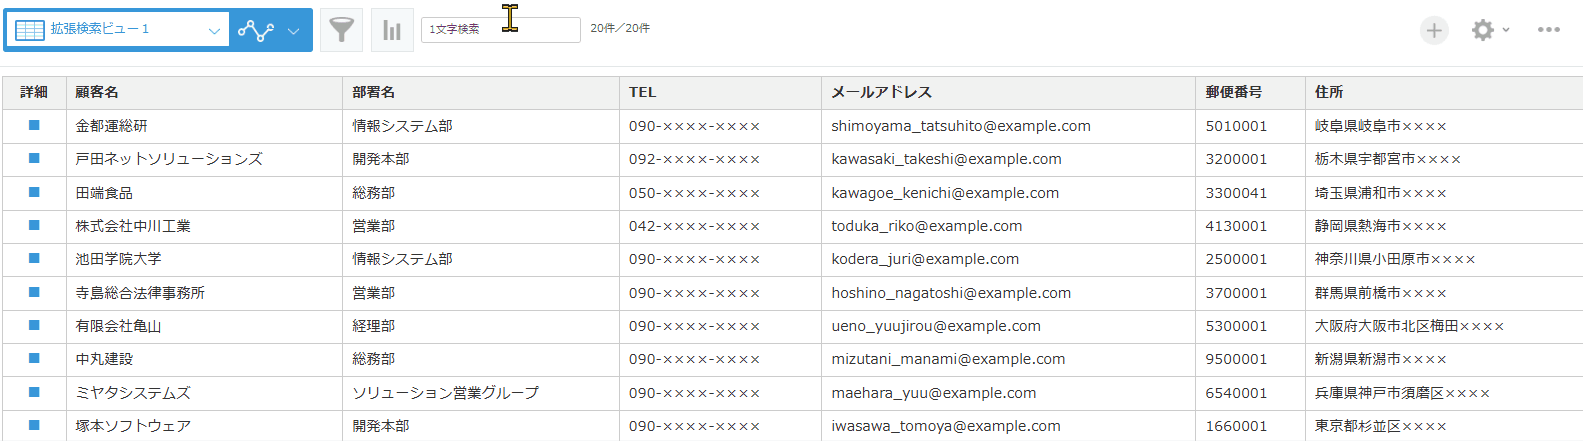Image resolution: width=1583 pixels, height=441 pixels.
Task: Open the filter funnel settings
Action: [341, 30]
